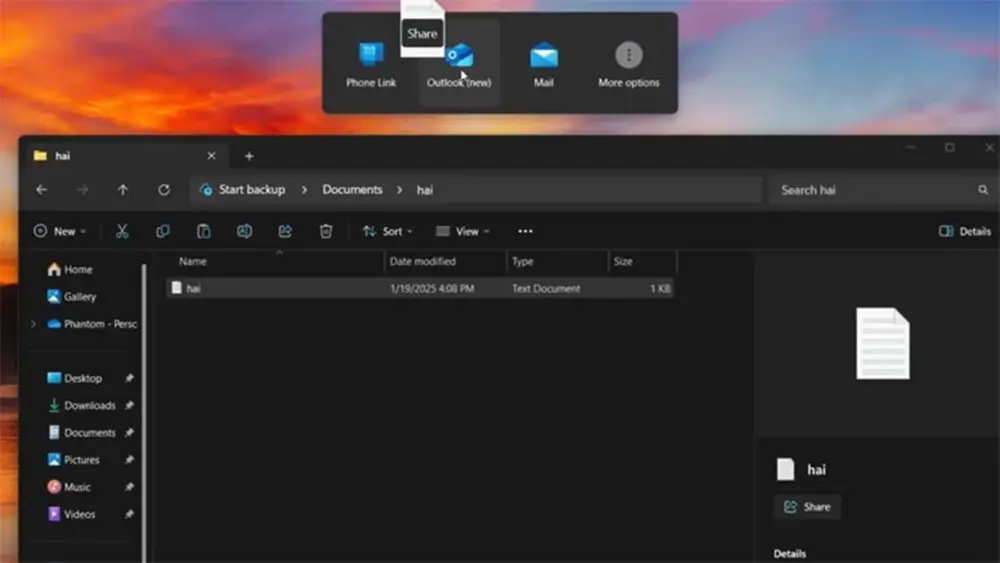
Task: Click the Delete trash icon
Action: [x=326, y=231]
